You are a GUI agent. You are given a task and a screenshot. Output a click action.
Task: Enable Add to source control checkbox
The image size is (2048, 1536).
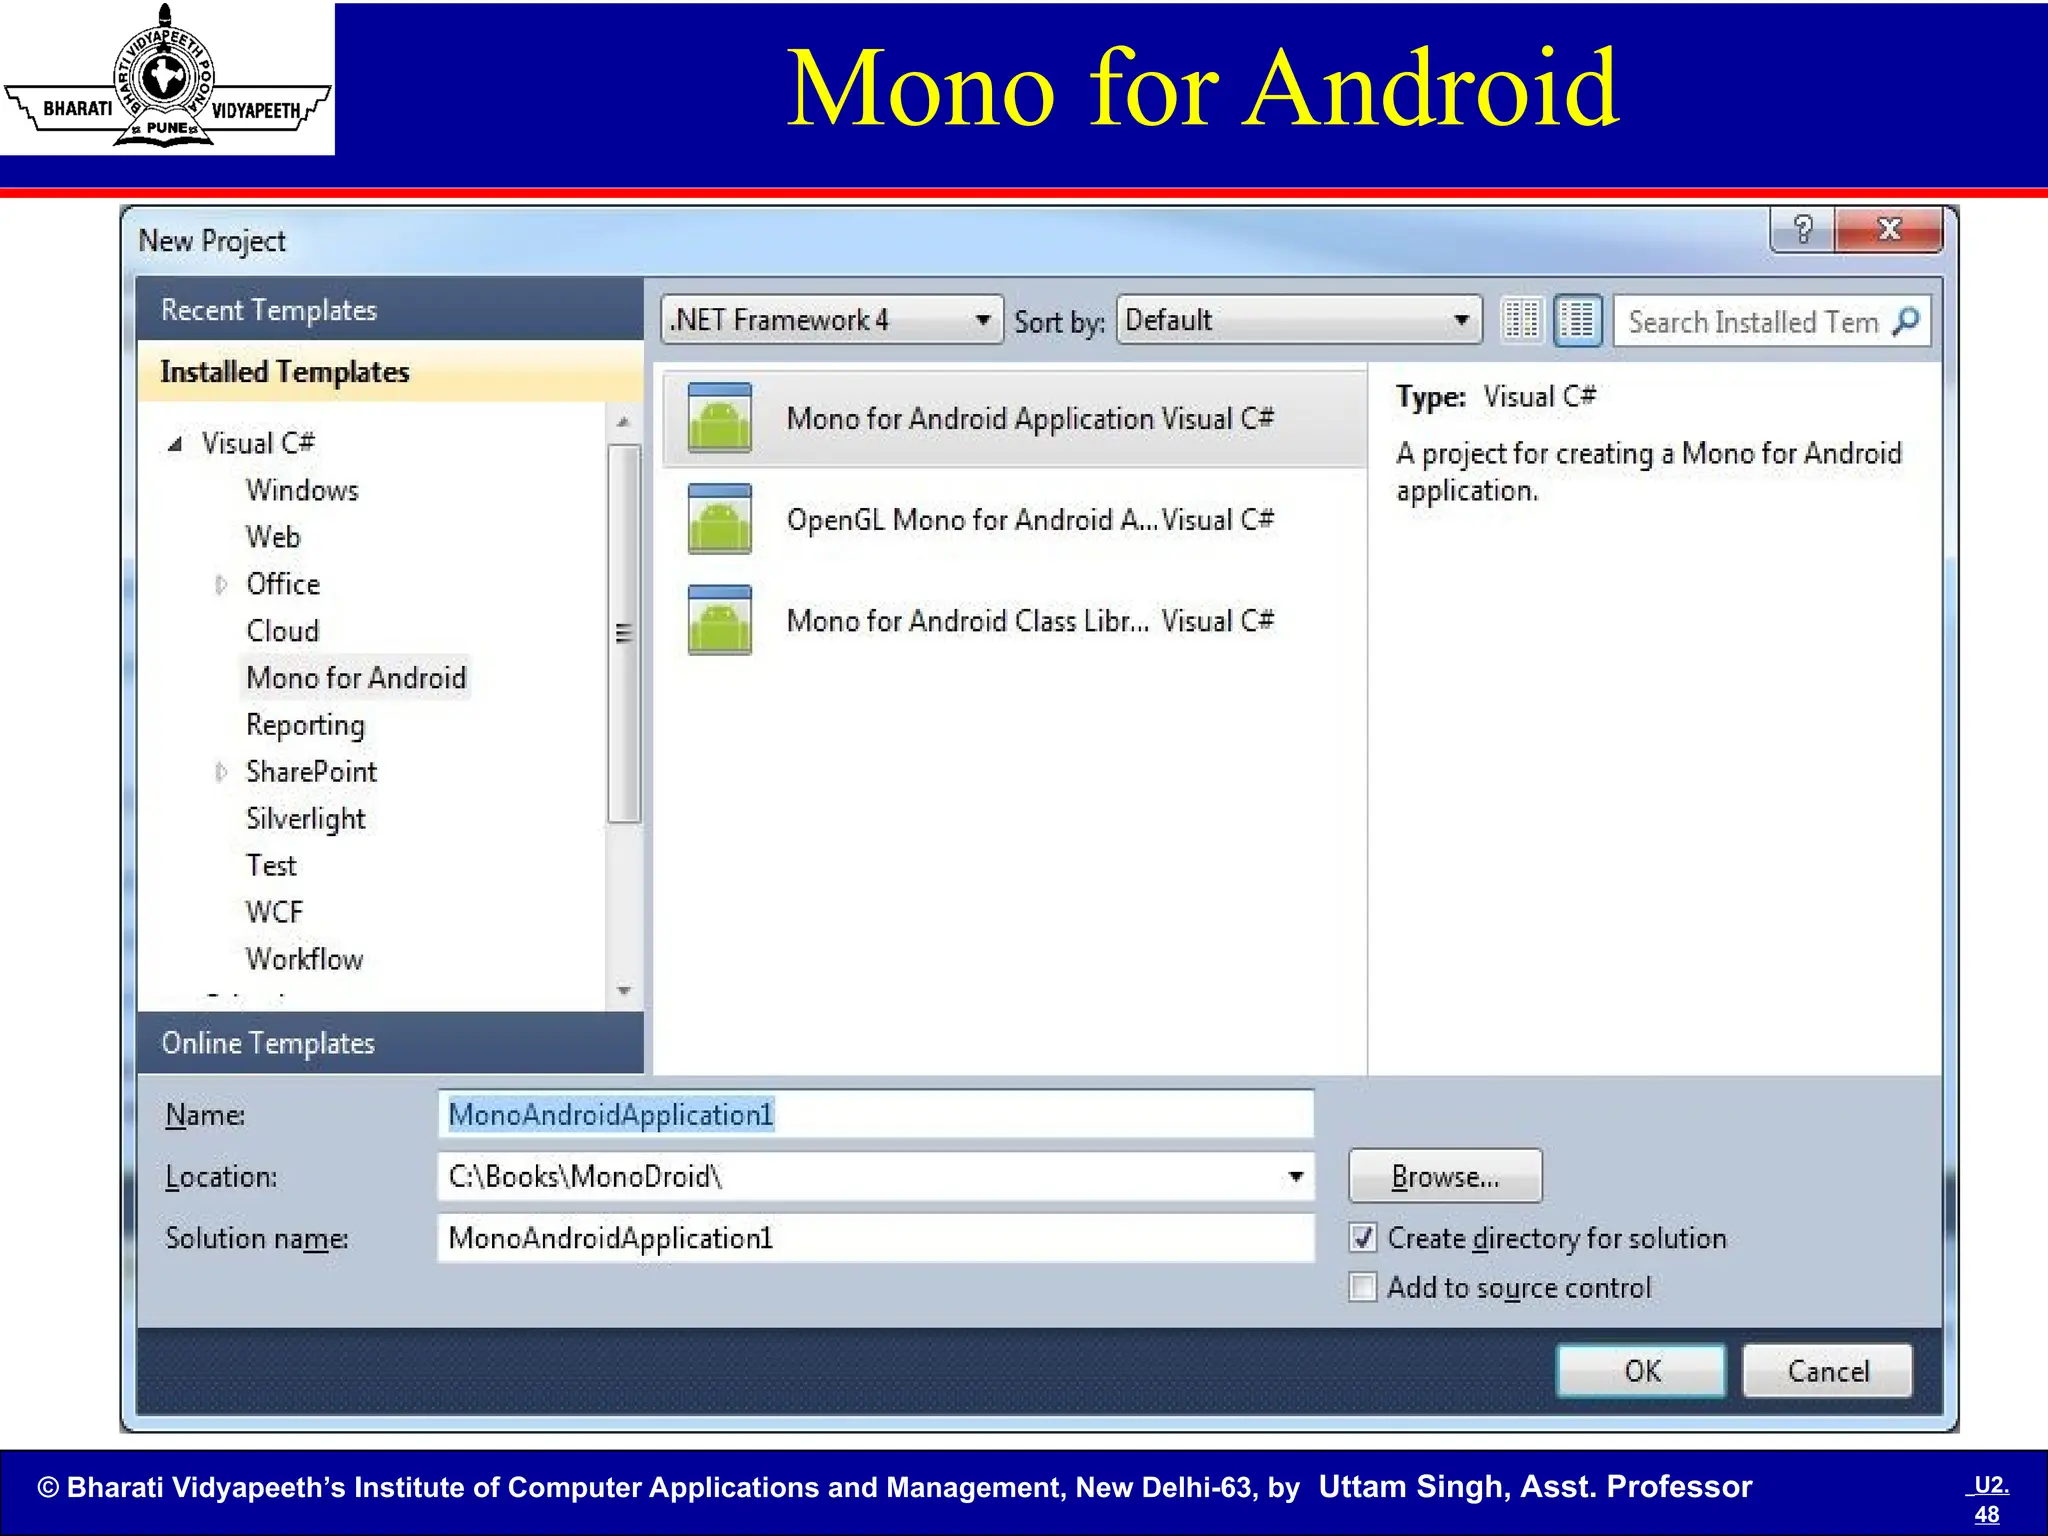1362,1286
